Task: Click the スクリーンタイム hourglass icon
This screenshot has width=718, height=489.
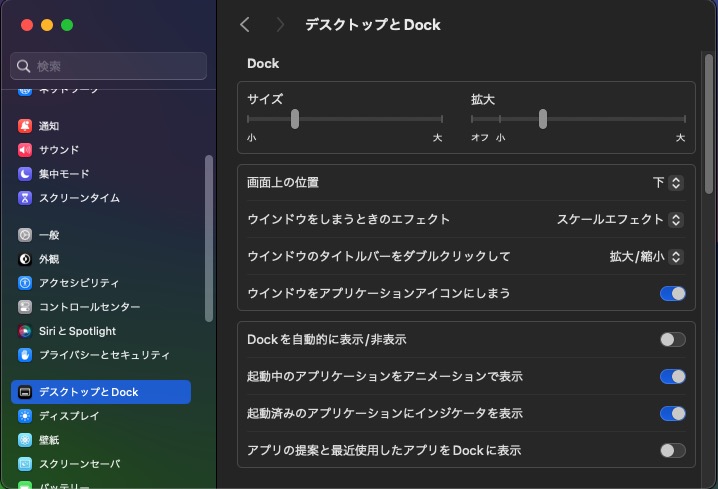Action: pyautogui.click(x=25, y=198)
